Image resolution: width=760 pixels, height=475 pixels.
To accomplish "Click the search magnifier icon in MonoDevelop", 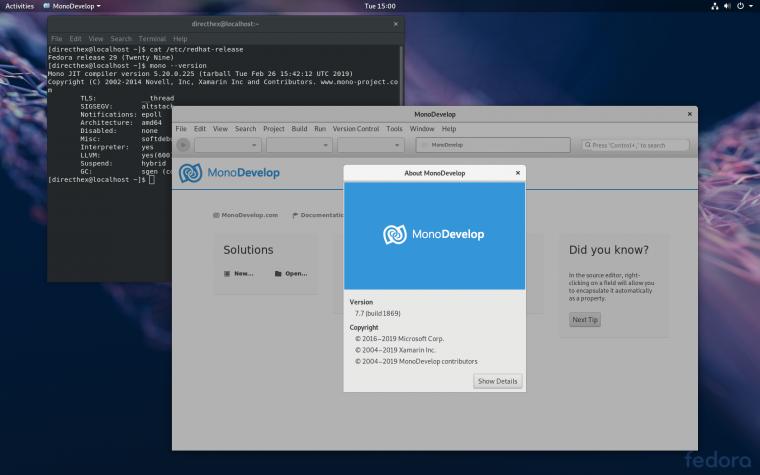I will 587,144.
